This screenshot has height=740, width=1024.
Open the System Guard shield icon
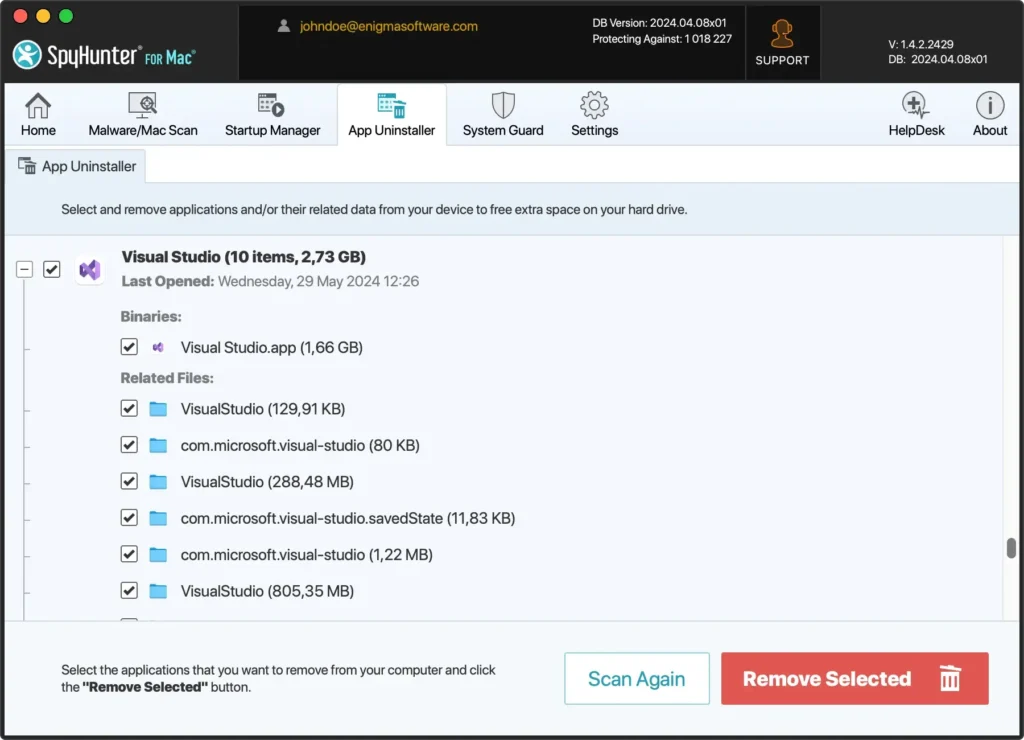point(503,105)
